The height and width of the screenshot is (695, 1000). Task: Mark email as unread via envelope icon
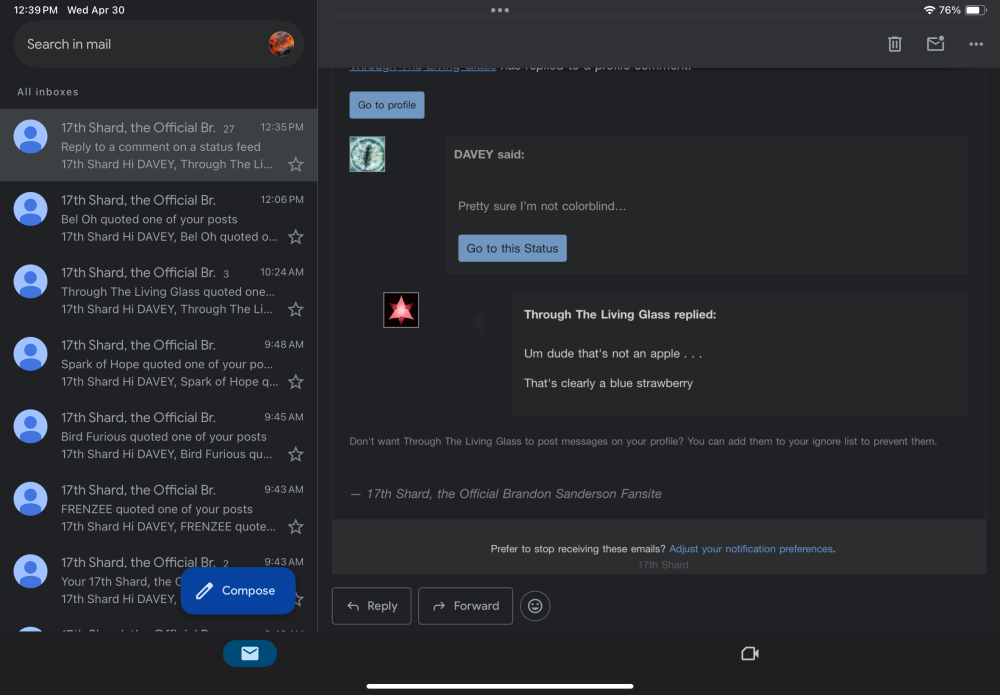(x=935, y=43)
